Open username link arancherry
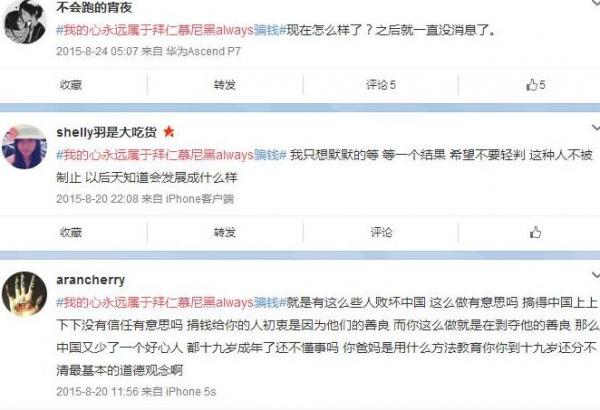Screen dimensions: 600x410 click(91, 280)
